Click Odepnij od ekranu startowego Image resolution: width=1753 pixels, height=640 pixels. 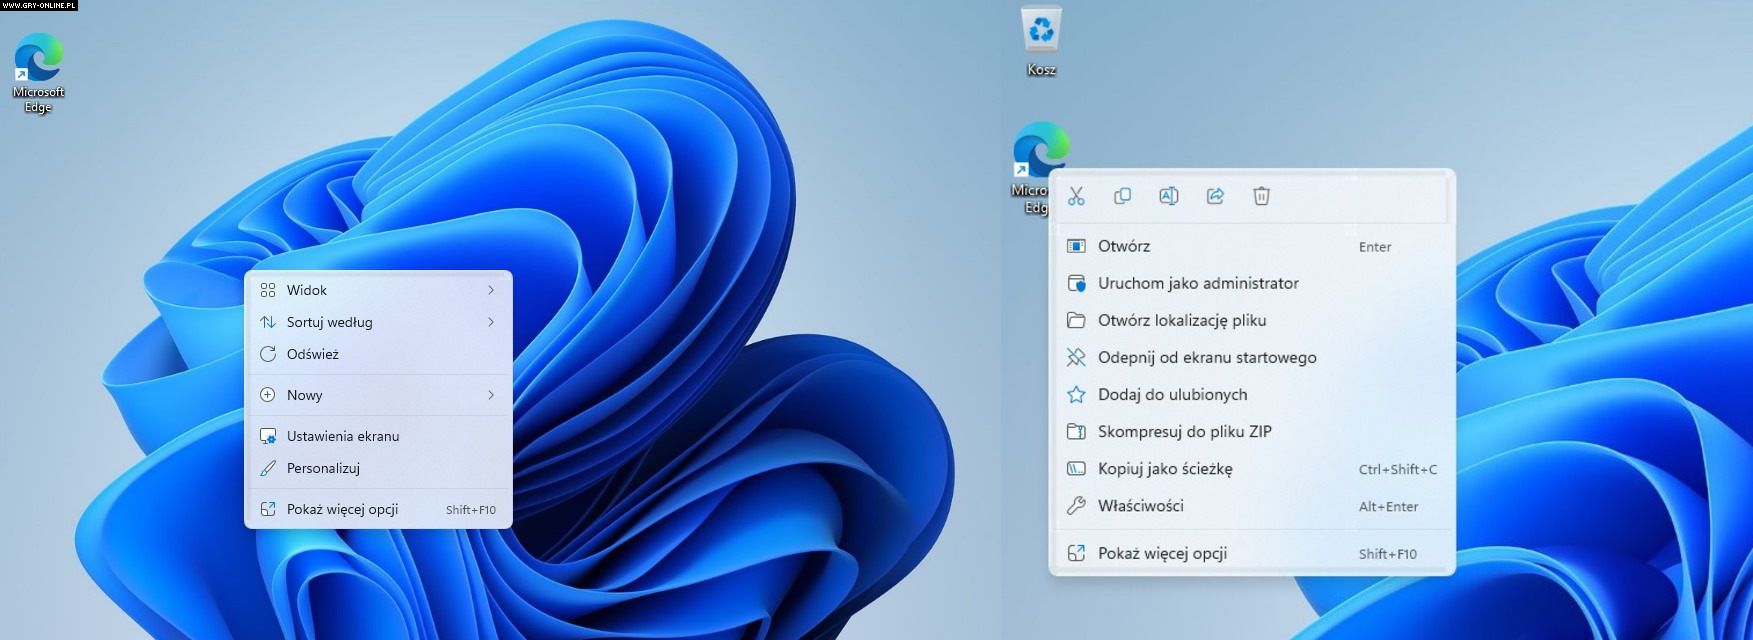[1207, 357]
